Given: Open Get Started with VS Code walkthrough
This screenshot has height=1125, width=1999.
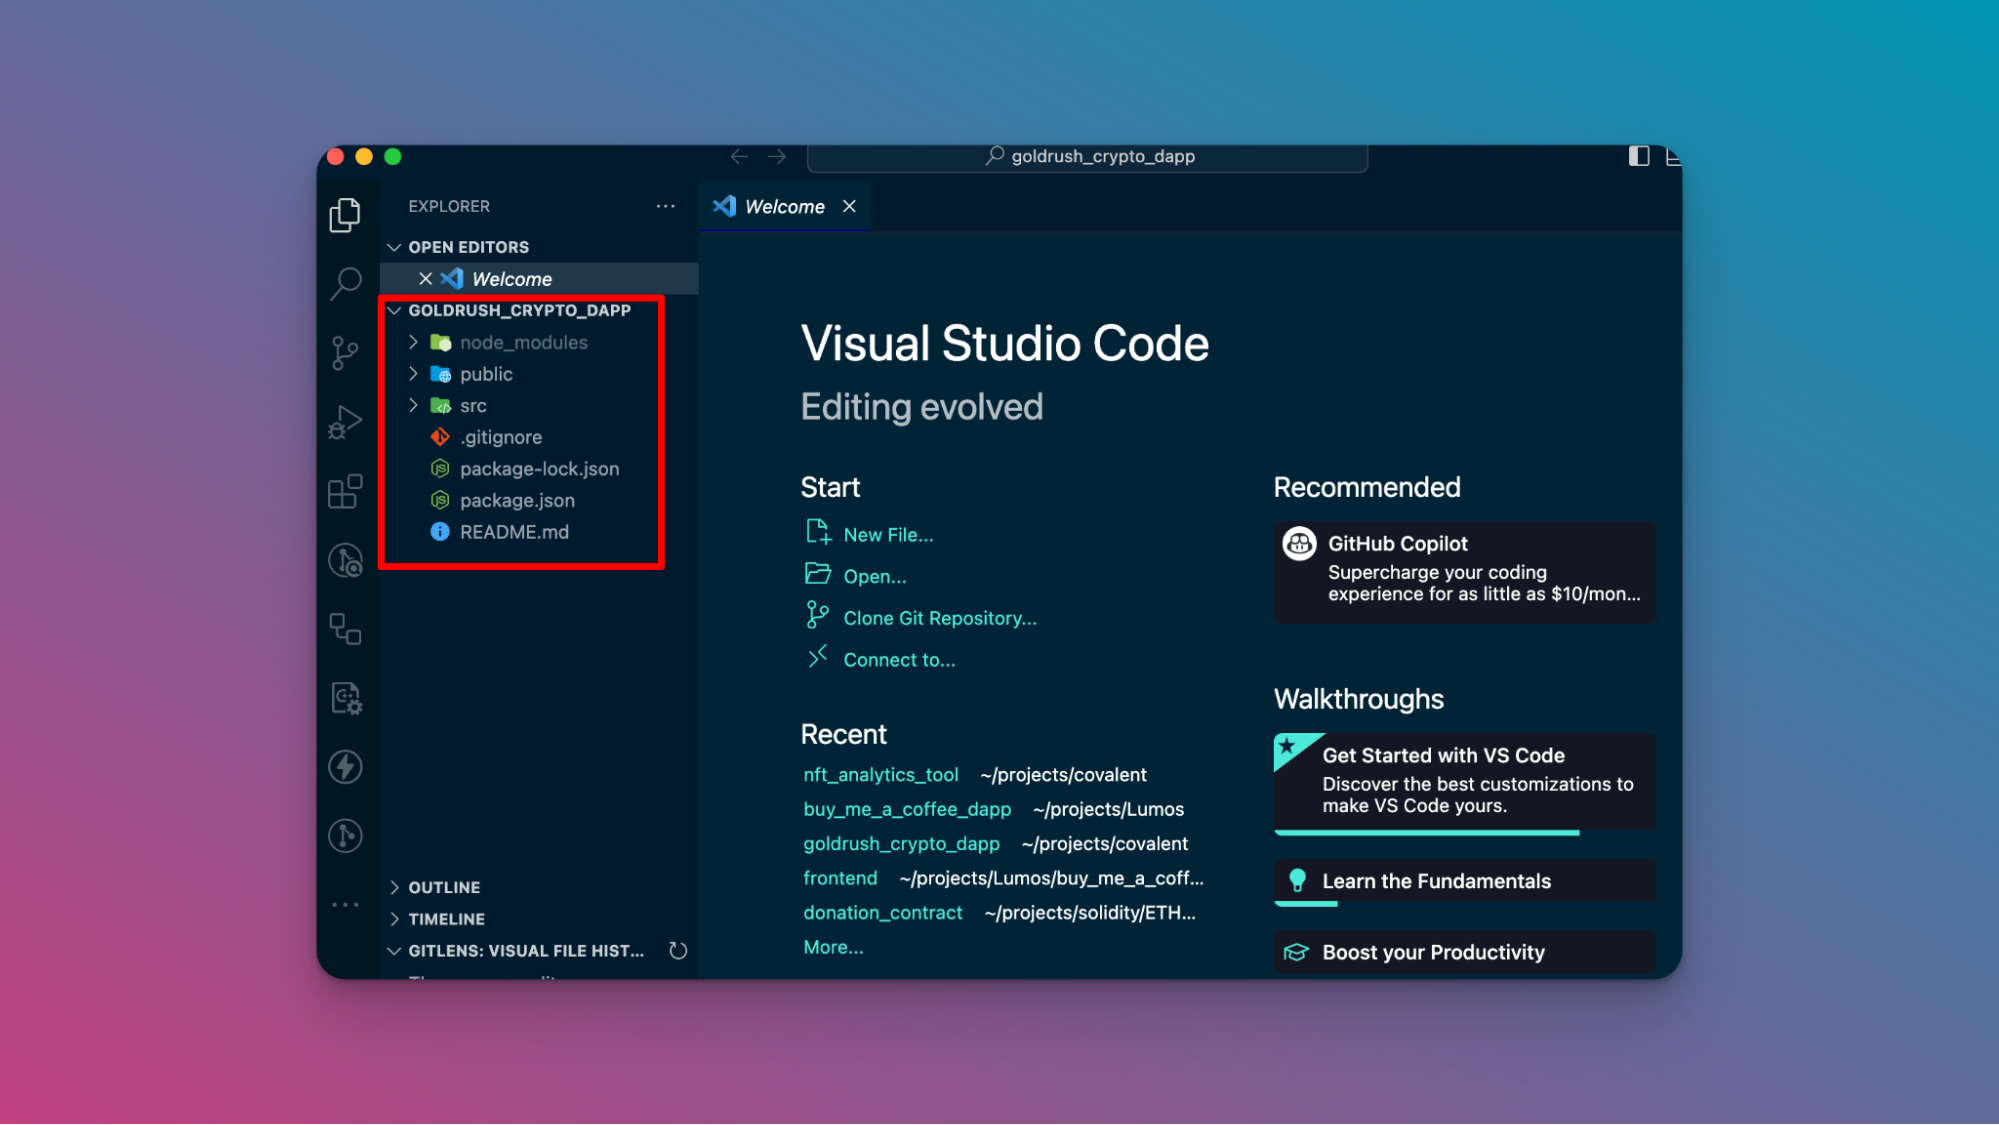Looking at the screenshot, I should point(1464,782).
